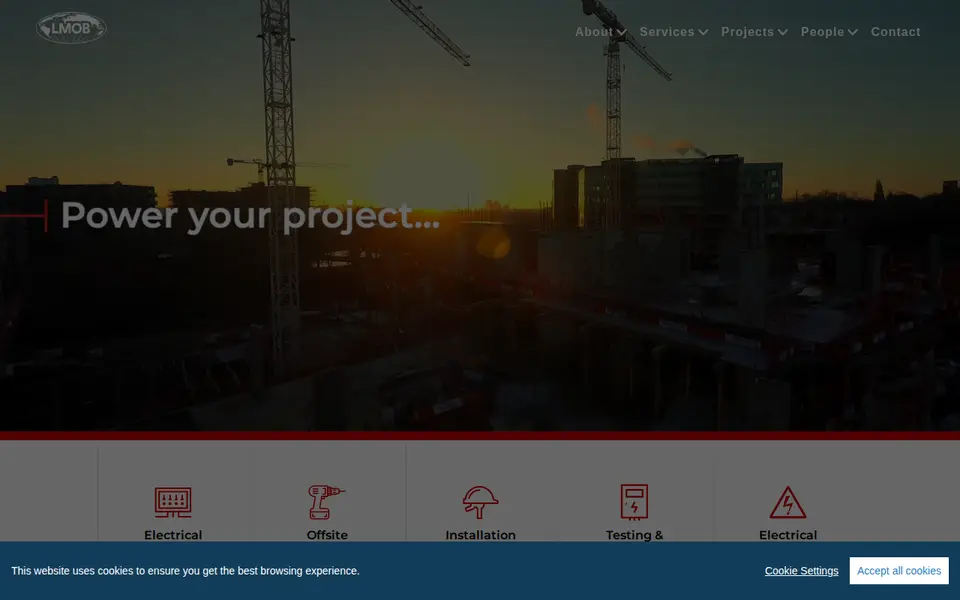Click 'Power your project...' heading
960x600 pixels.
(250, 216)
